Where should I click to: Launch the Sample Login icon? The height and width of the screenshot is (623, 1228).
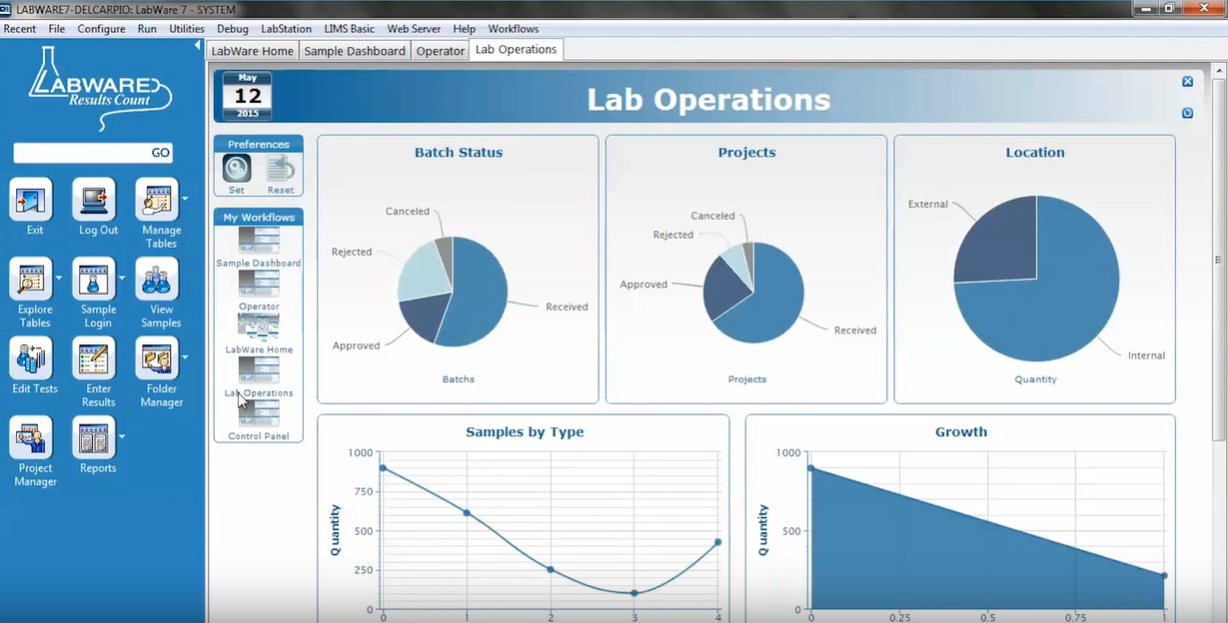[x=94, y=279]
